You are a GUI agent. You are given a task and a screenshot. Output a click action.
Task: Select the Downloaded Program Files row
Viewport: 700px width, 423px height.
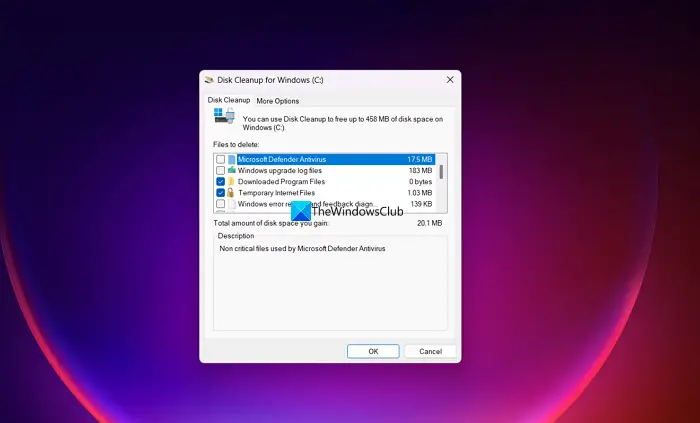[x=325, y=182]
